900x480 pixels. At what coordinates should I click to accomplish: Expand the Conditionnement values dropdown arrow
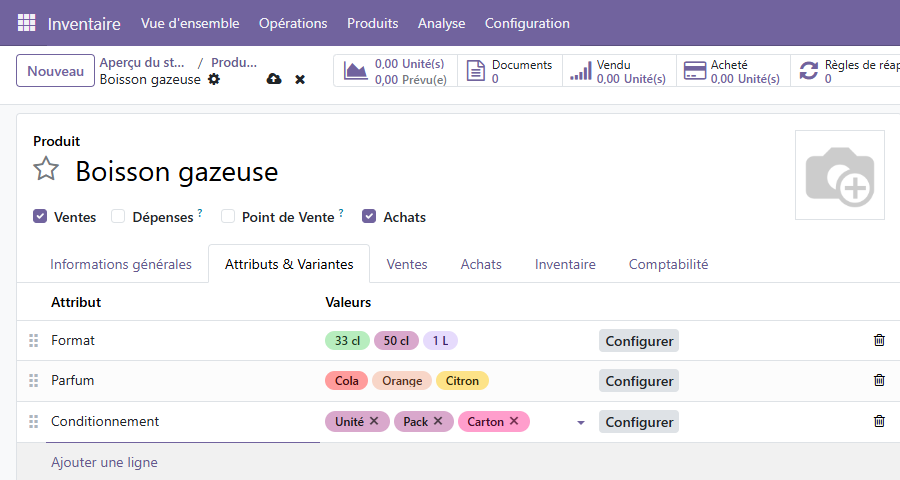tap(581, 423)
